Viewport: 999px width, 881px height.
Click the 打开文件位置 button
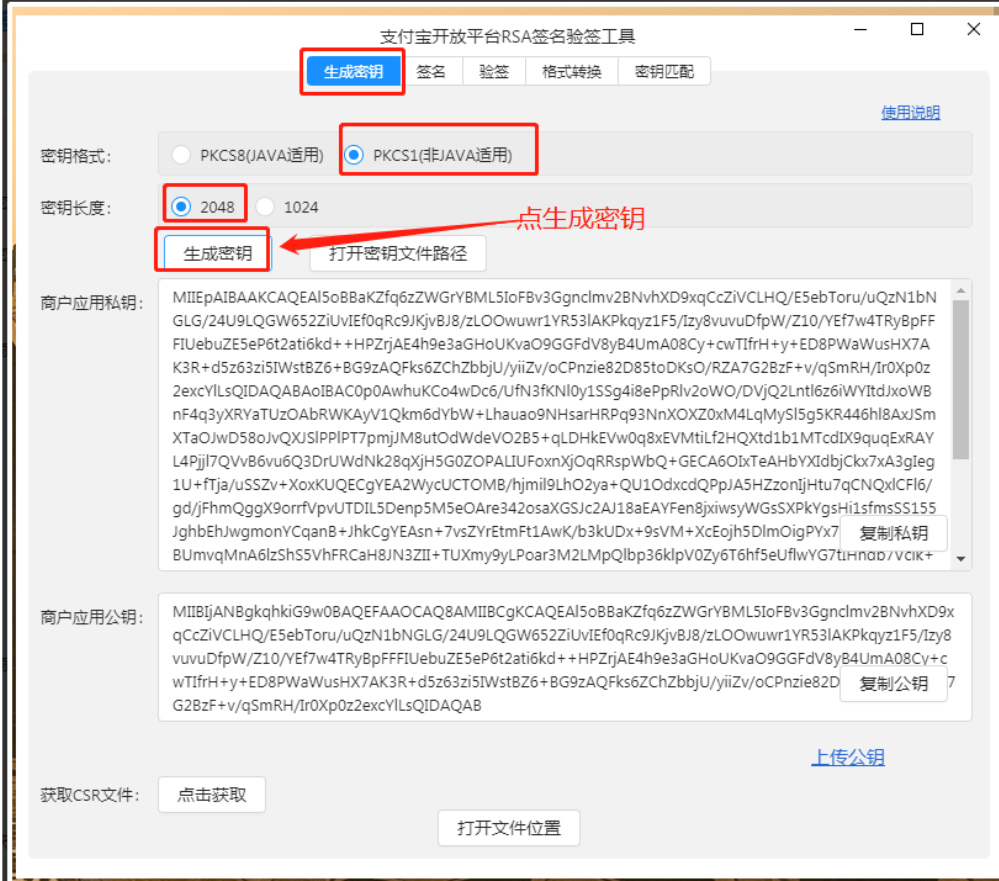[x=508, y=827]
